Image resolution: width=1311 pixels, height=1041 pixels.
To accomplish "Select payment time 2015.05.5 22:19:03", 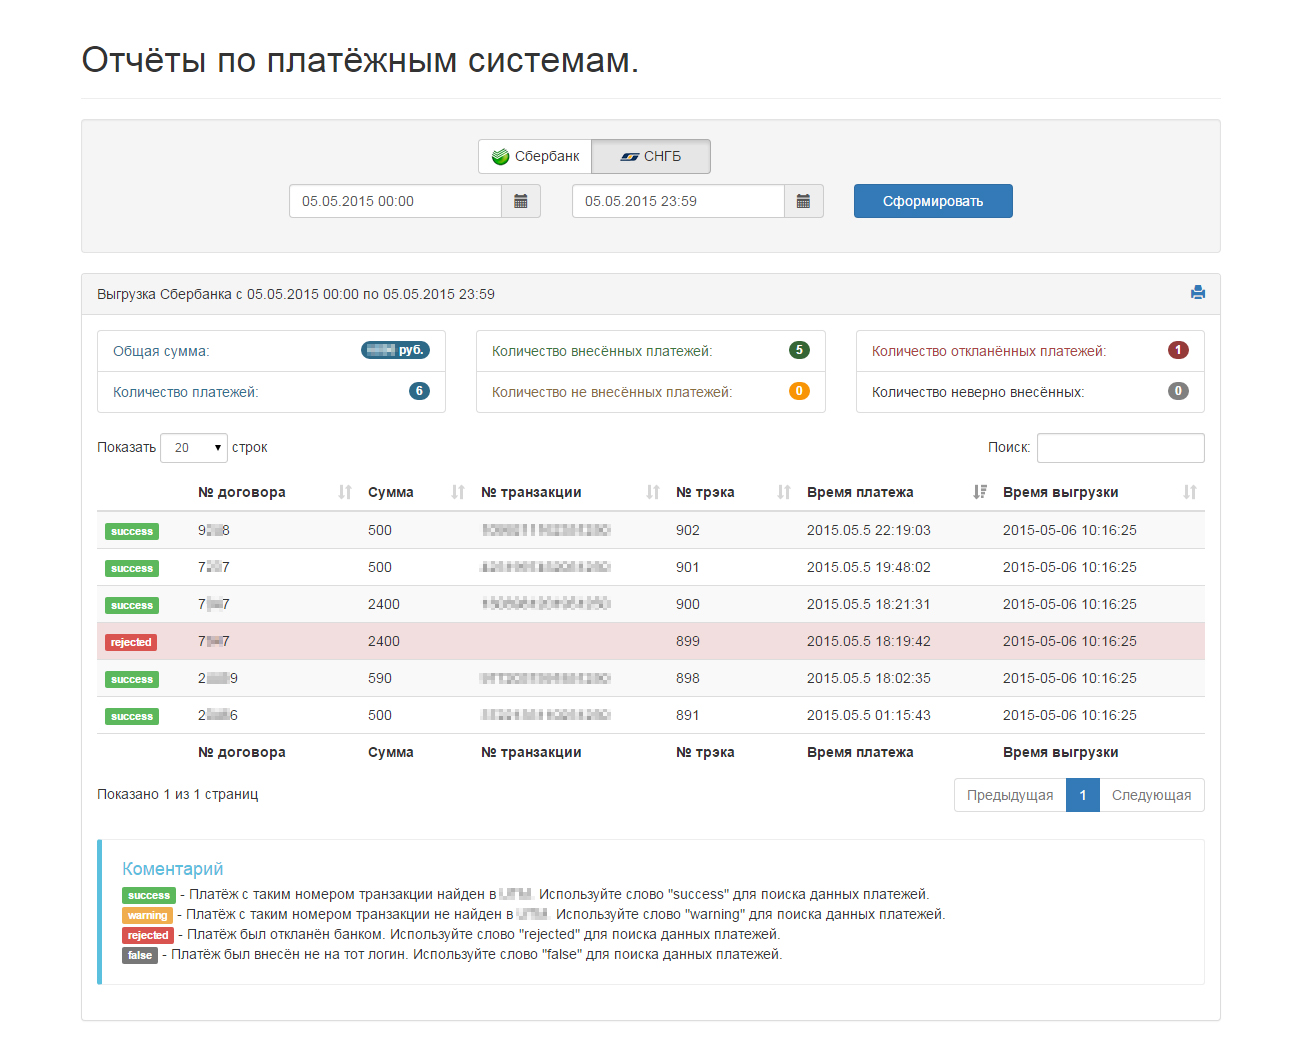I will (x=869, y=530).
